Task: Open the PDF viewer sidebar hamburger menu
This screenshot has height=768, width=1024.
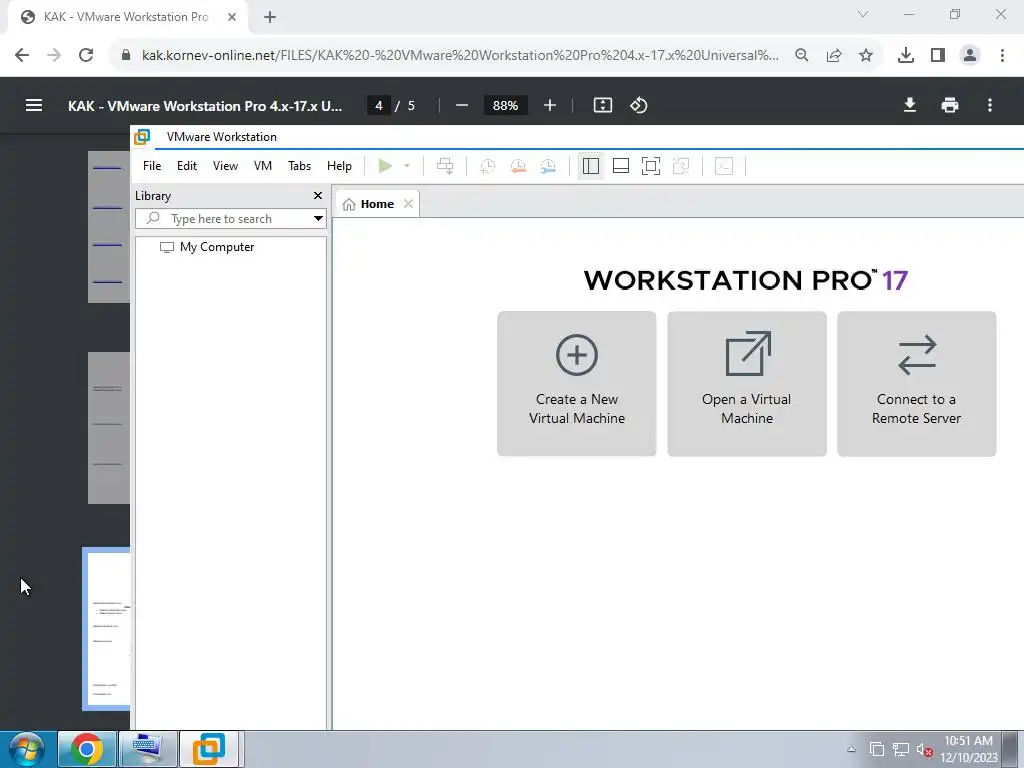Action: click(x=34, y=105)
